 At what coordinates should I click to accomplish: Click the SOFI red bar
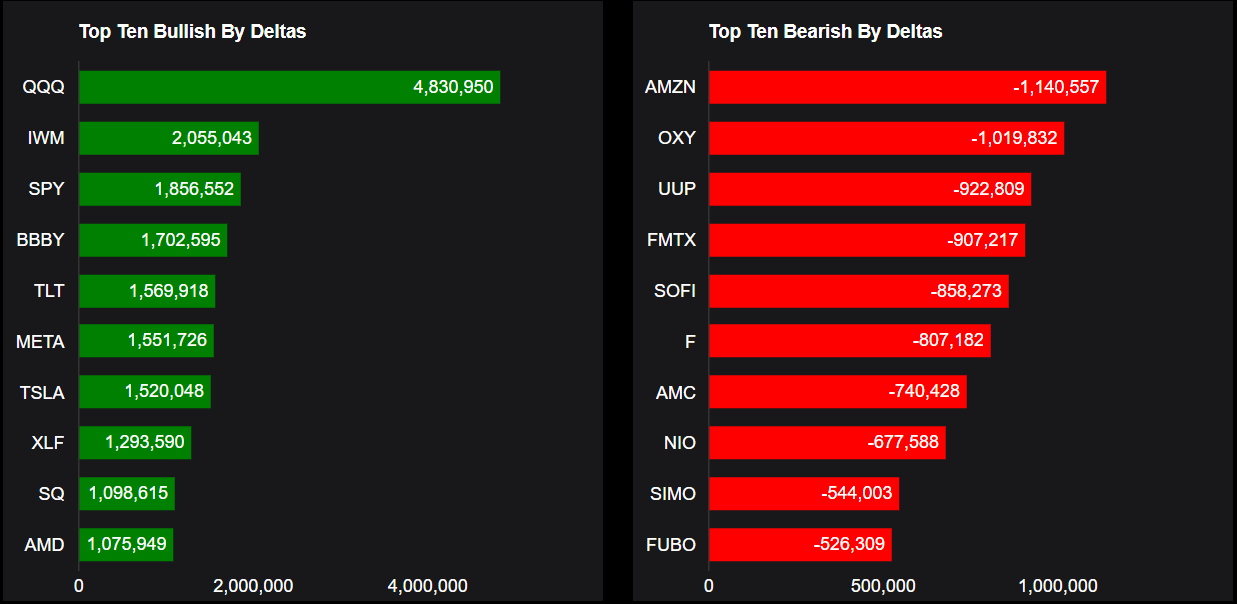tap(859, 291)
